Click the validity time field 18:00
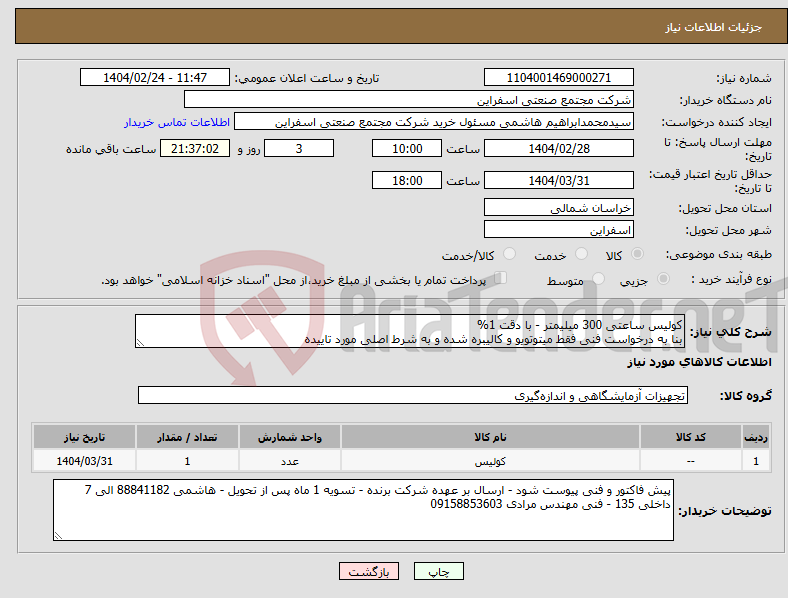Screen dimensions: 788x598 click(x=407, y=180)
